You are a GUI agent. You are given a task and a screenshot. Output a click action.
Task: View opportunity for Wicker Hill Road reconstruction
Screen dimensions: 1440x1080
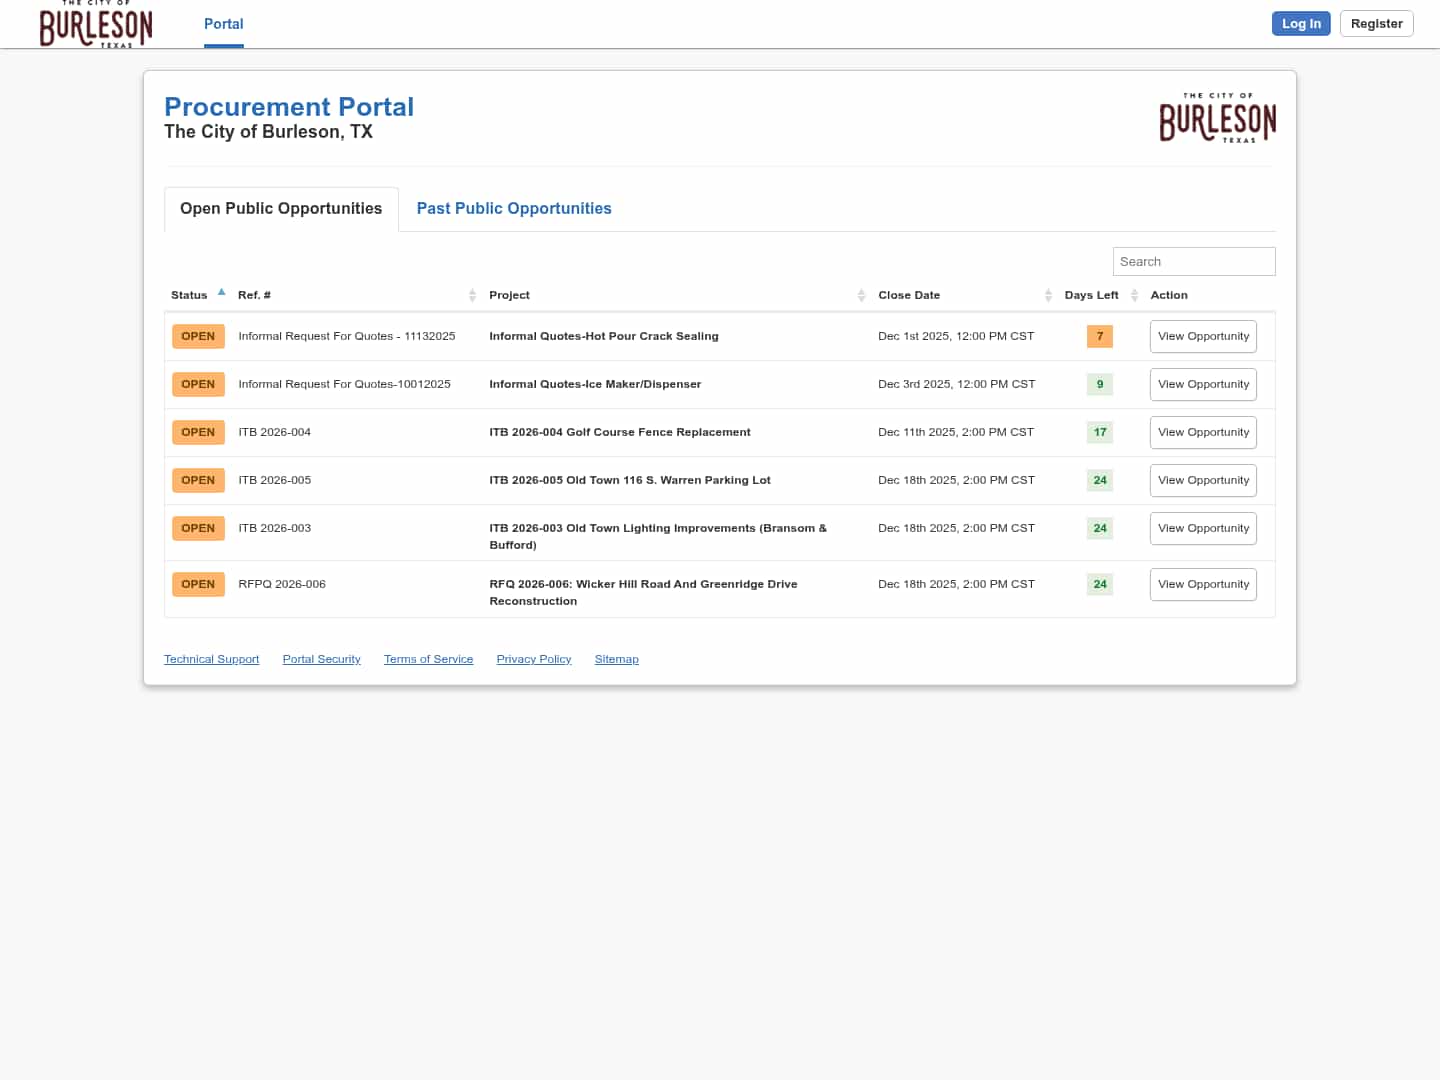[1203, 585]
